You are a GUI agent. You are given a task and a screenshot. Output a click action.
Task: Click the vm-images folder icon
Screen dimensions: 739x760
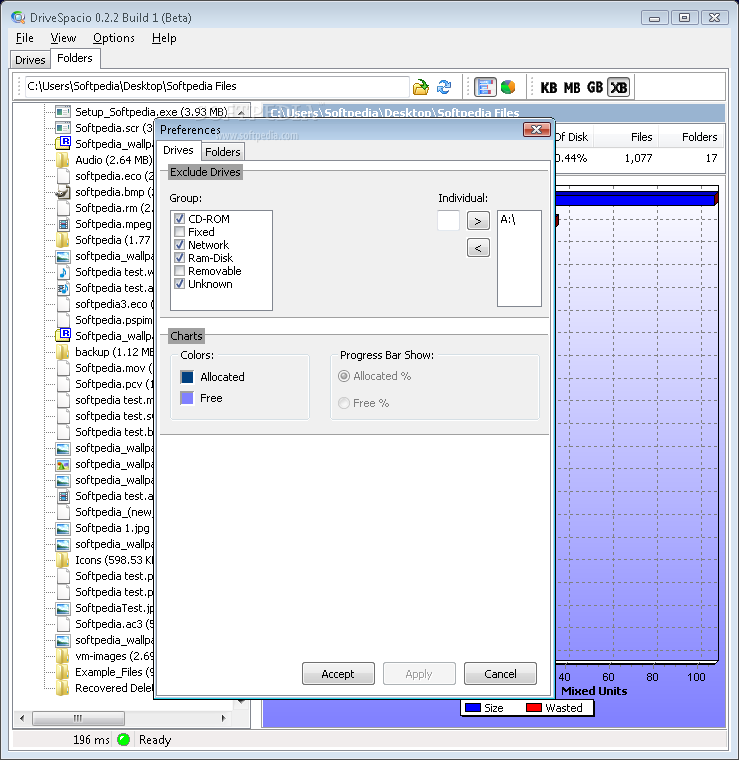click(63, 656)
